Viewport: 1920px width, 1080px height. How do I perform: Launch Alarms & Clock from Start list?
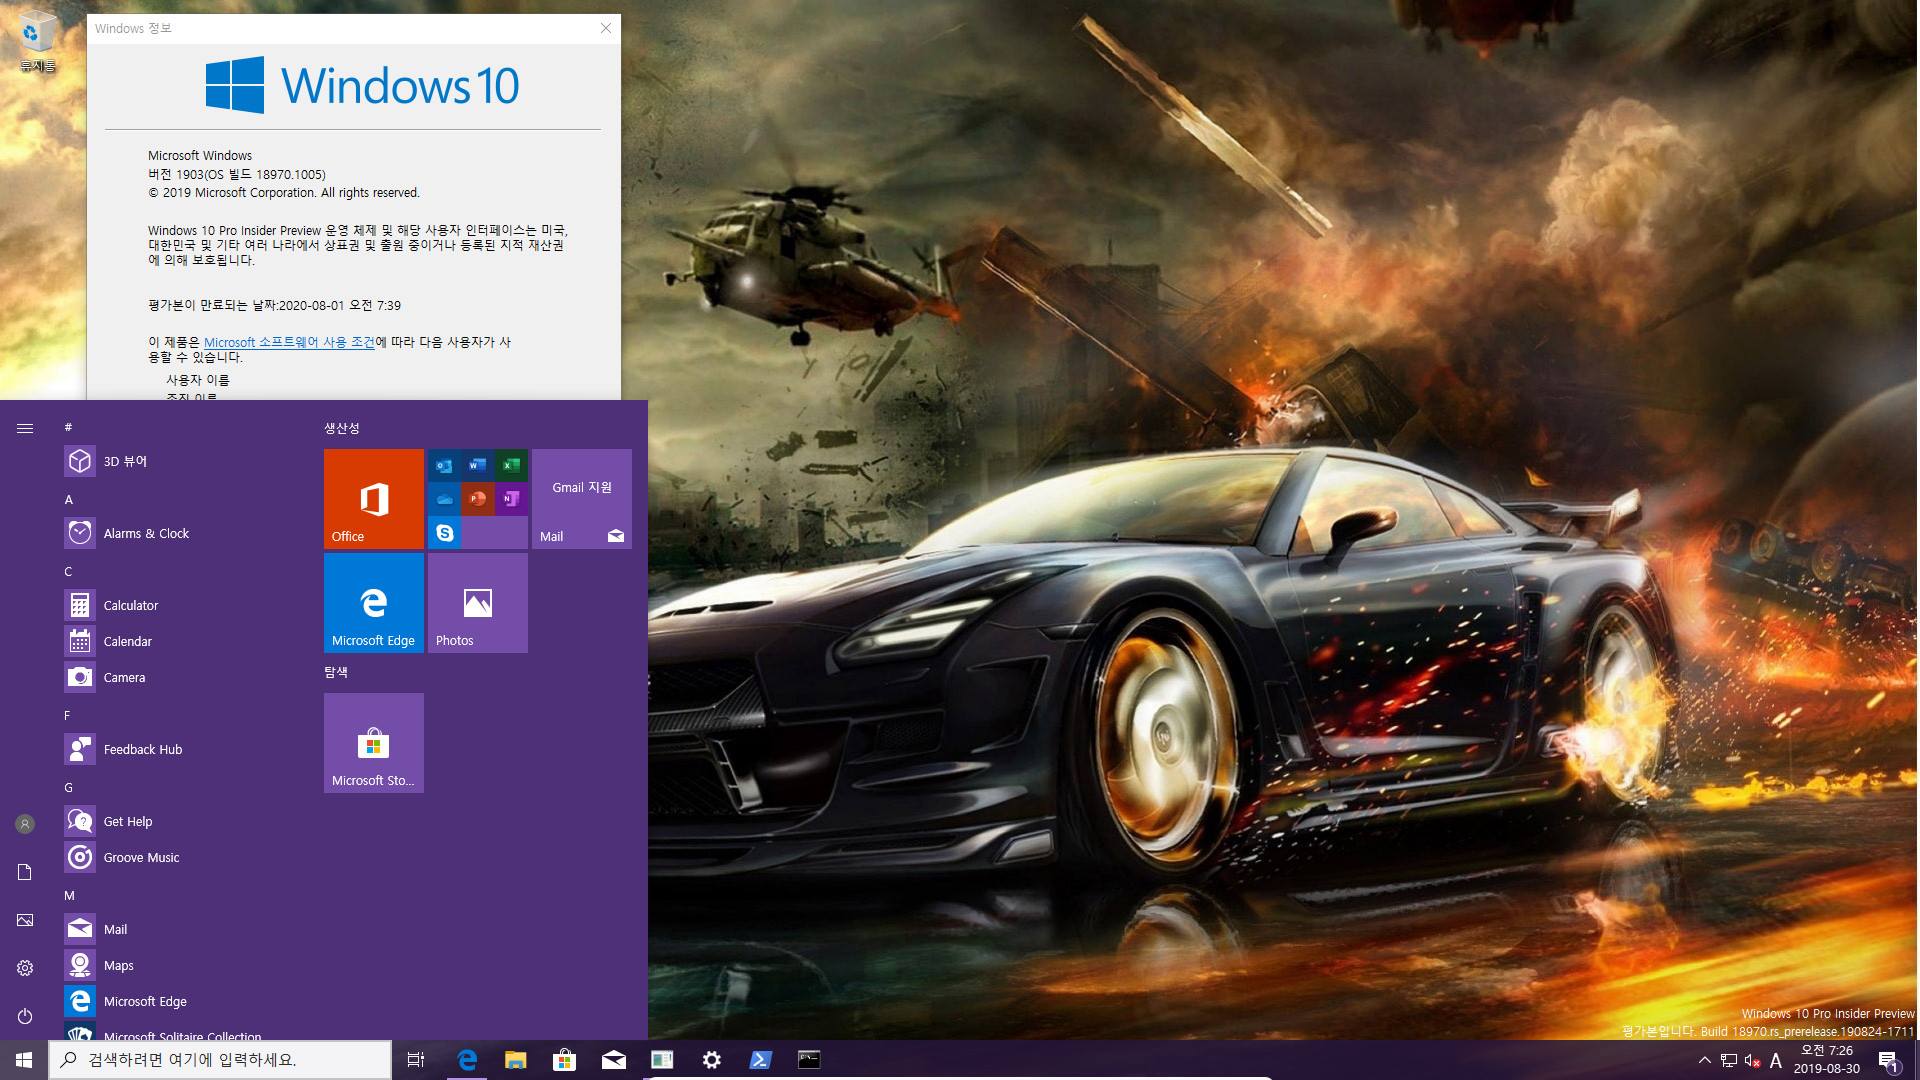click(x=180, y=533)
